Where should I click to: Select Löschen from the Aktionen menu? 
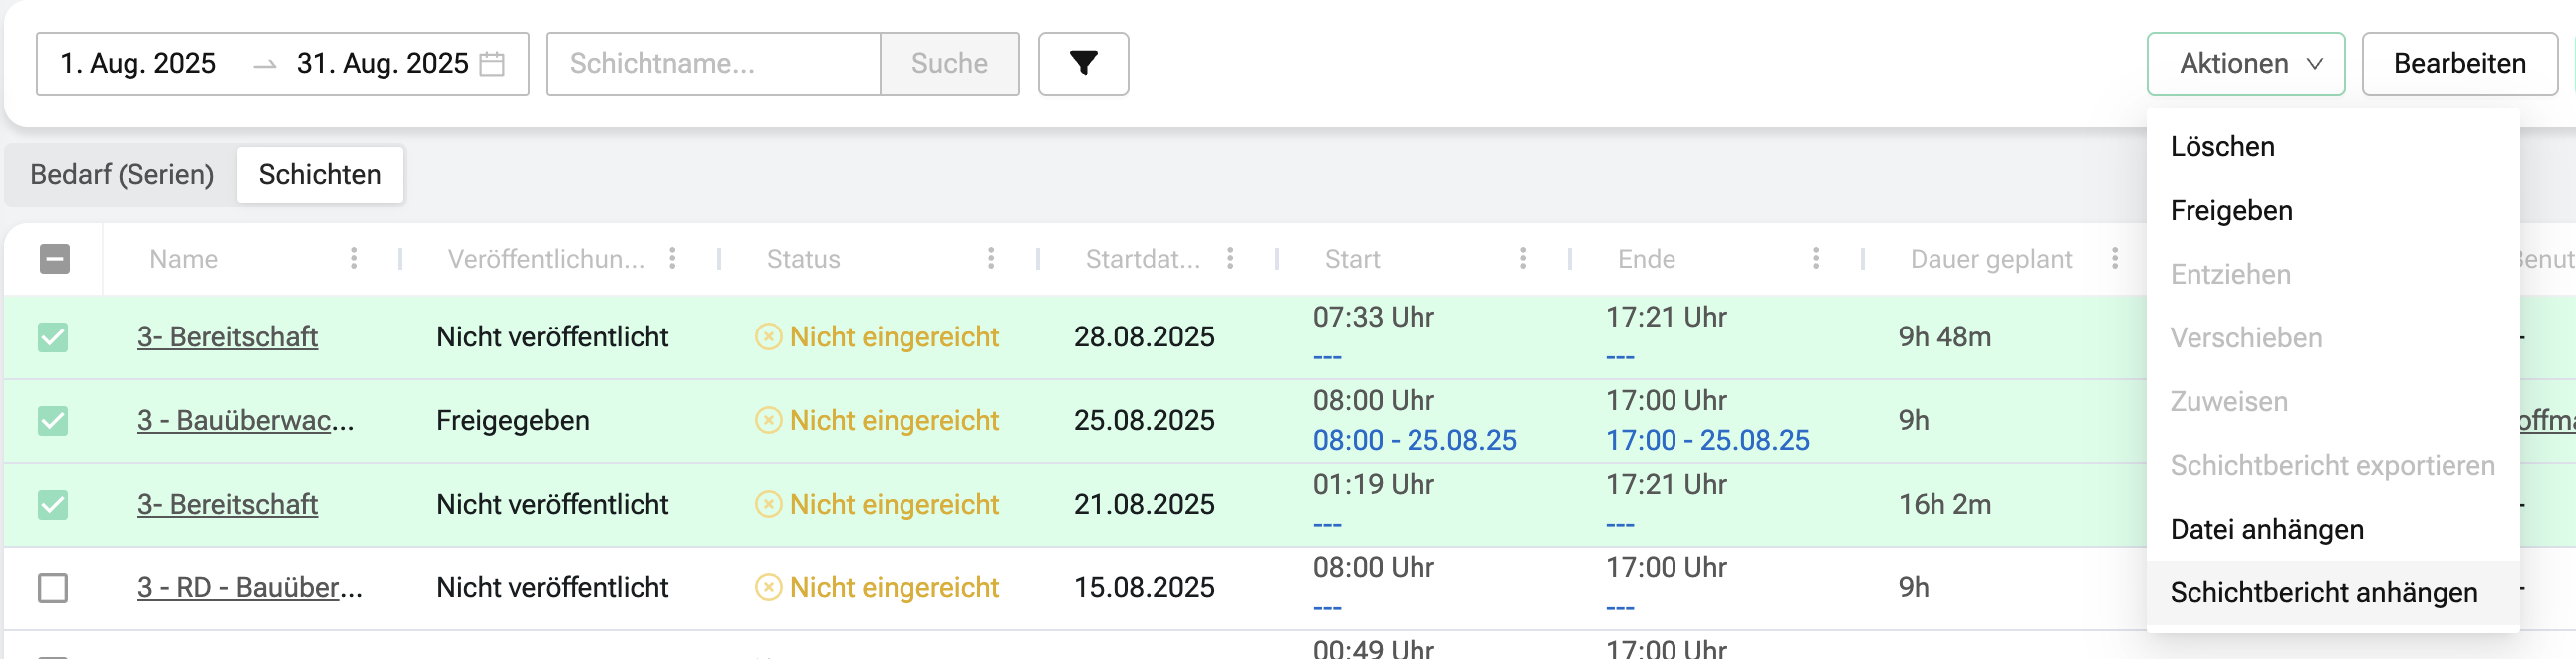[x=2222, y=147]
